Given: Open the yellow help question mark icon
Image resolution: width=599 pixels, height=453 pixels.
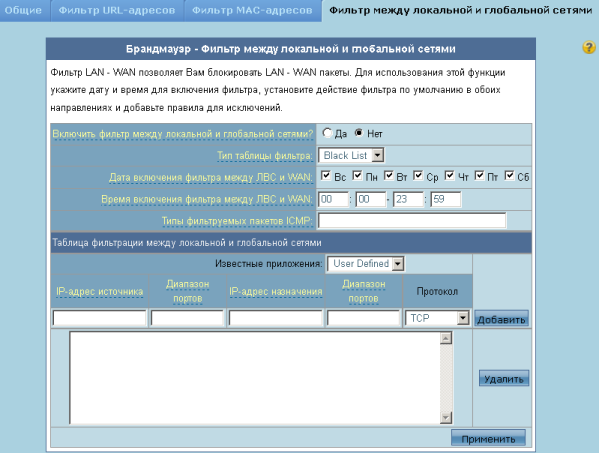Looking at the screenshot, I should click(x=589, y=47).
